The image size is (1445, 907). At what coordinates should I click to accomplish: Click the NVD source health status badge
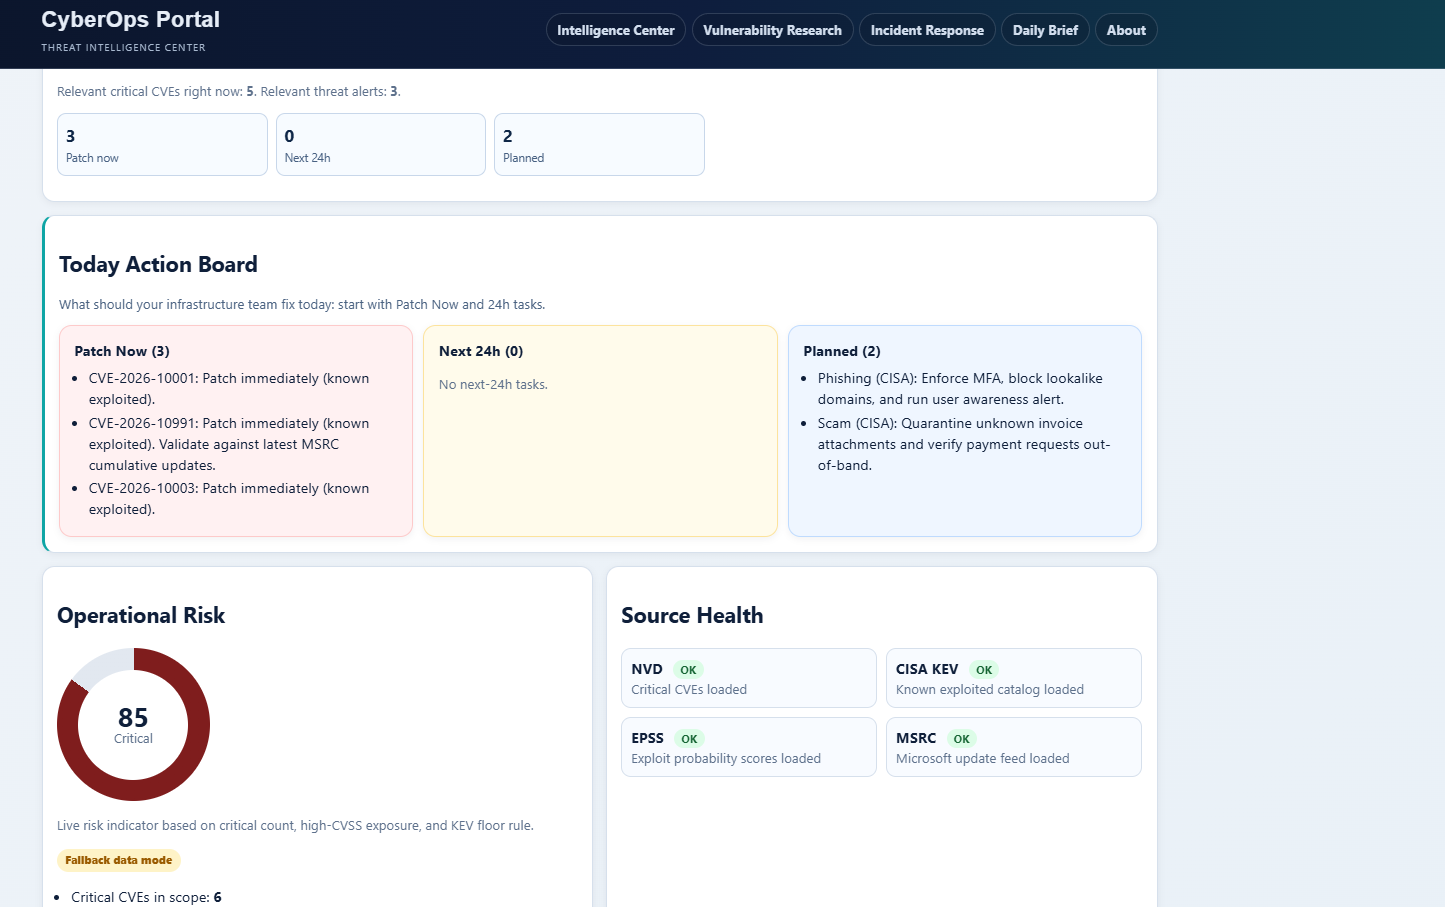pyautogui.click(x=689, y=669)
